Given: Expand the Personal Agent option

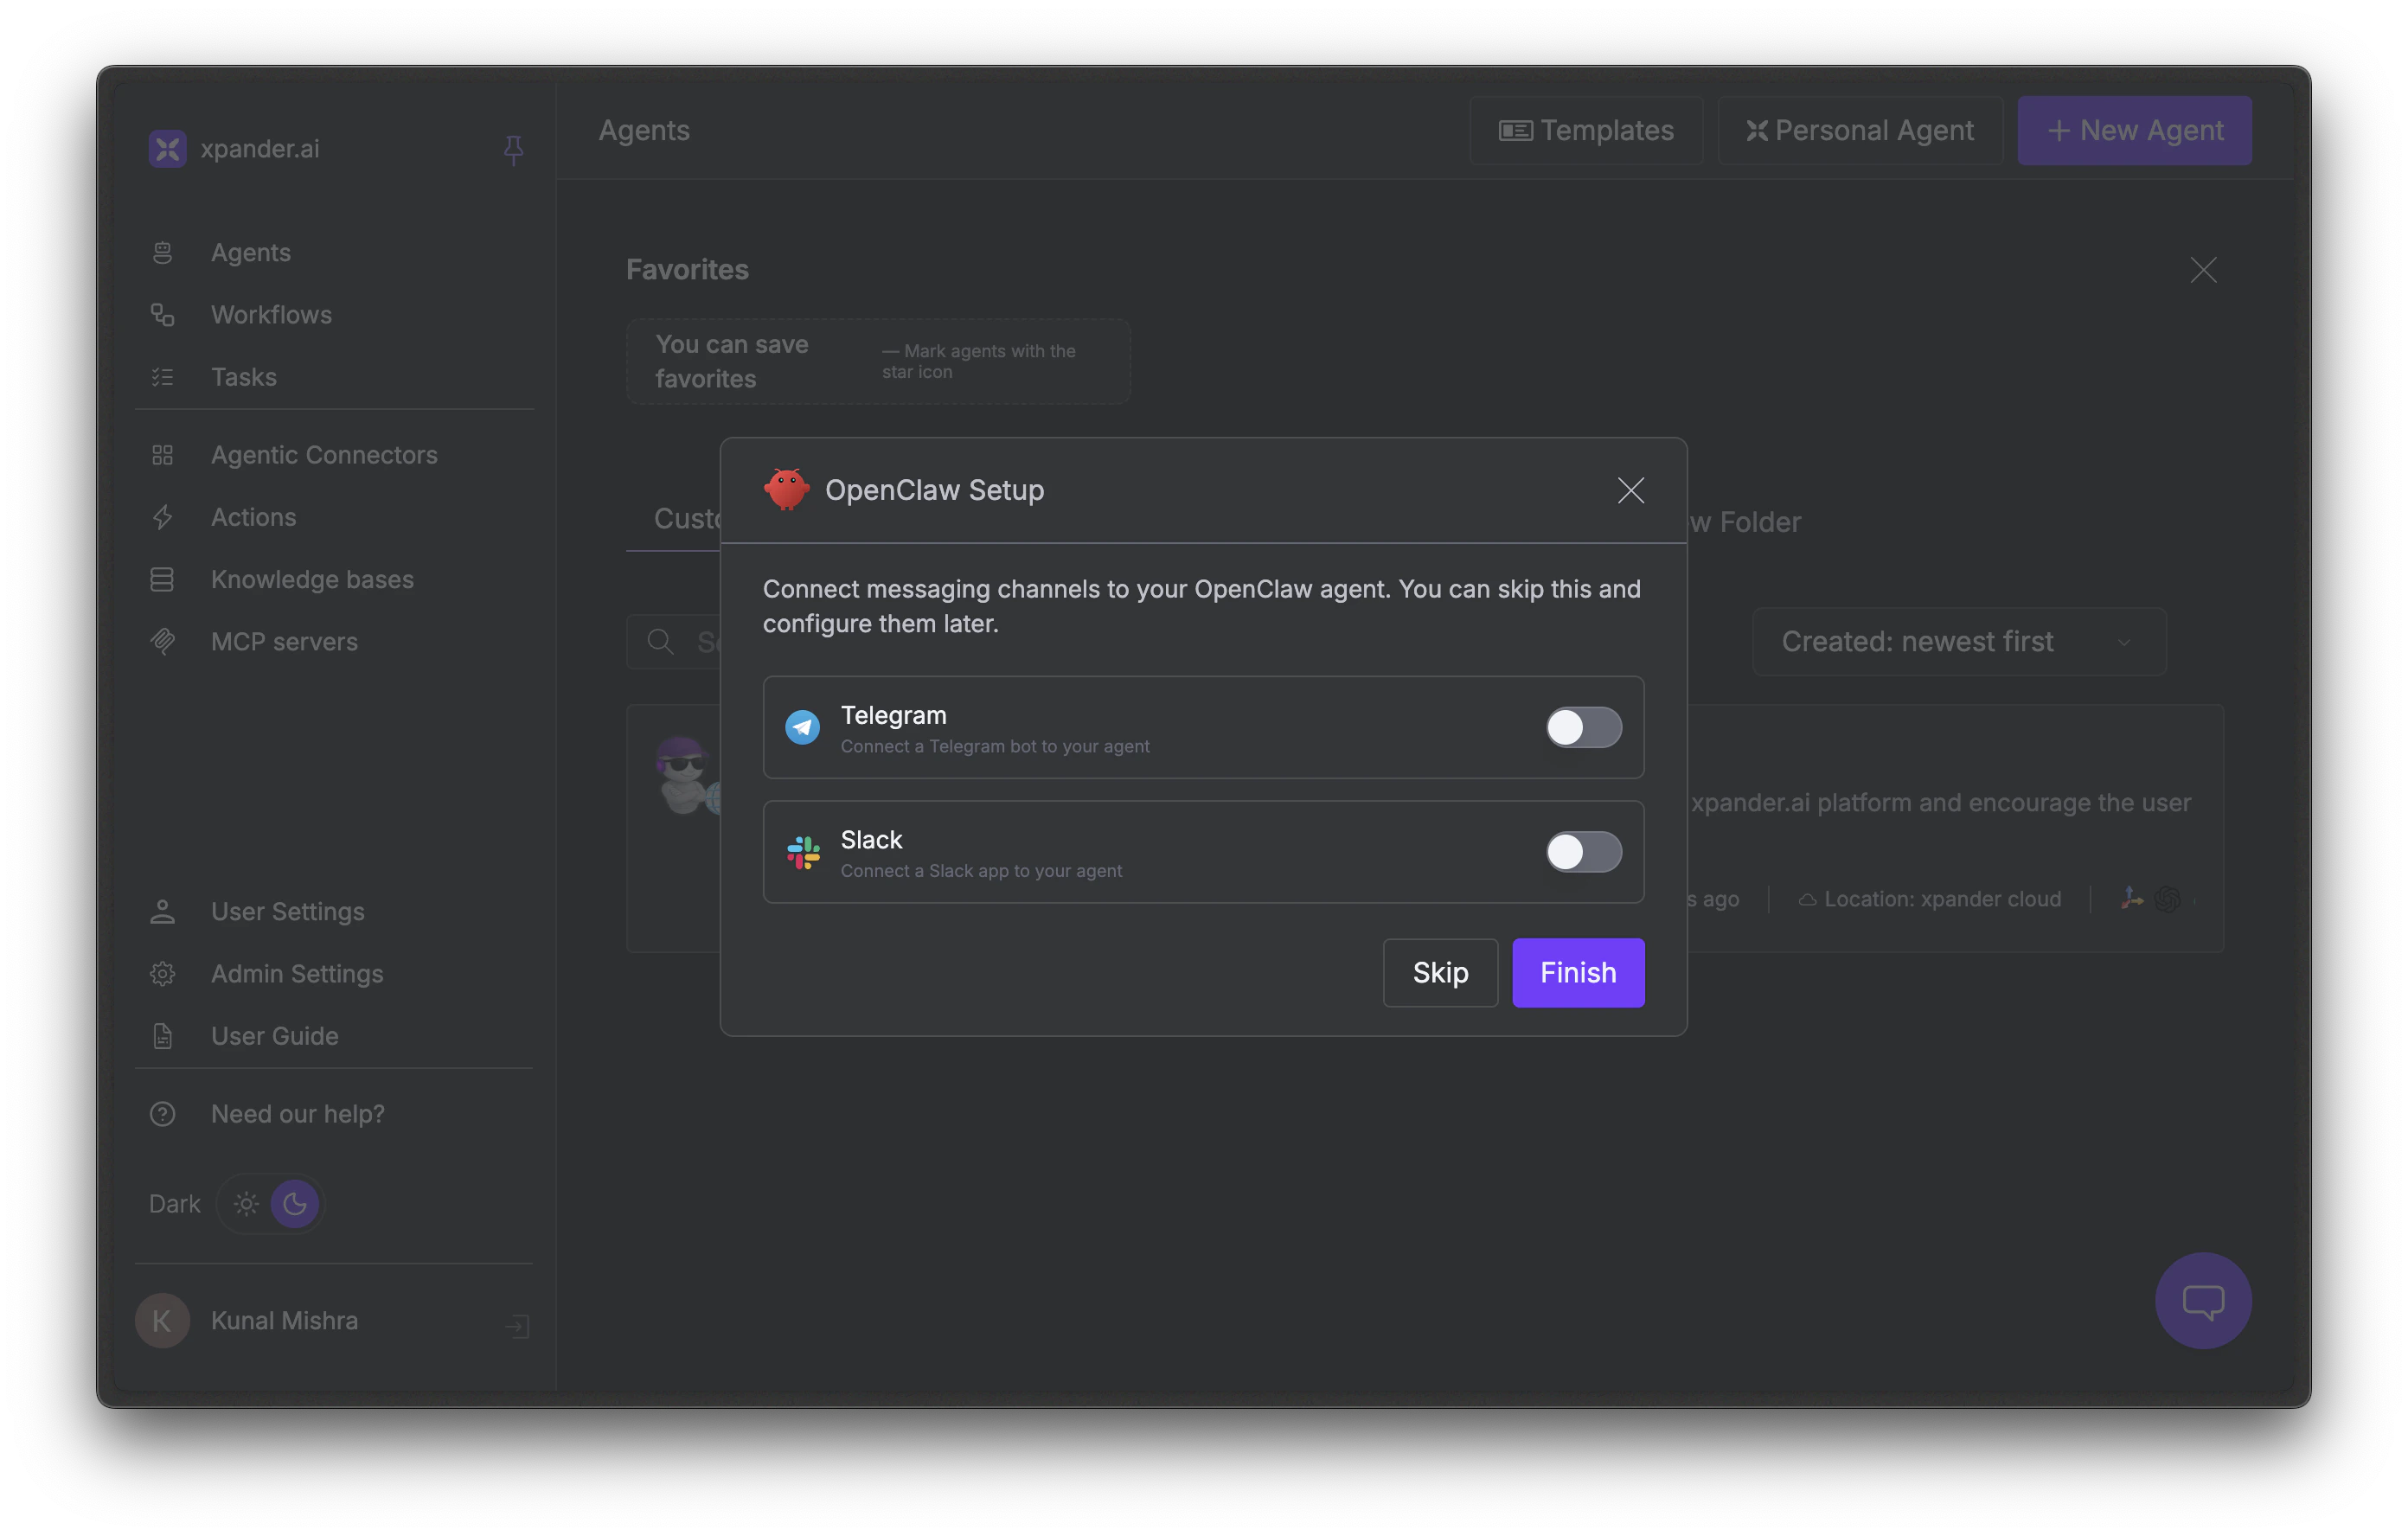Looking at the screenshot, I should 1859,130.
